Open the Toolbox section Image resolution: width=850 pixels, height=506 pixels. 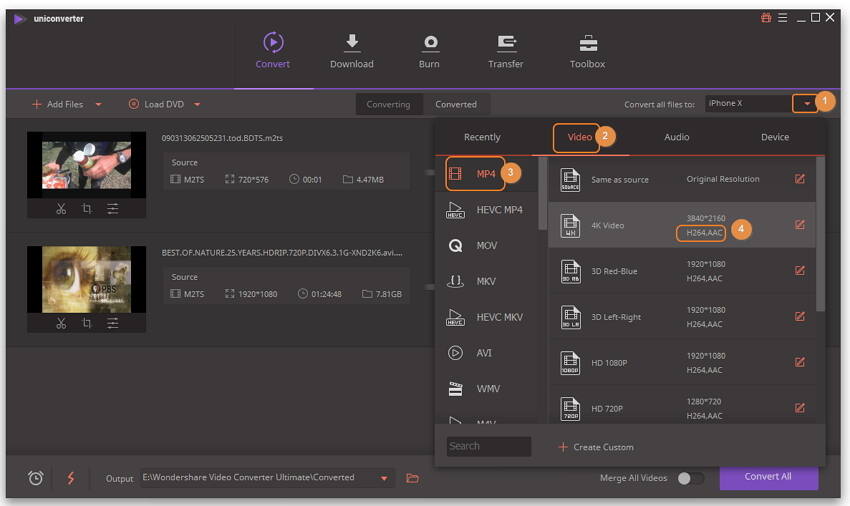pos(588,51)
